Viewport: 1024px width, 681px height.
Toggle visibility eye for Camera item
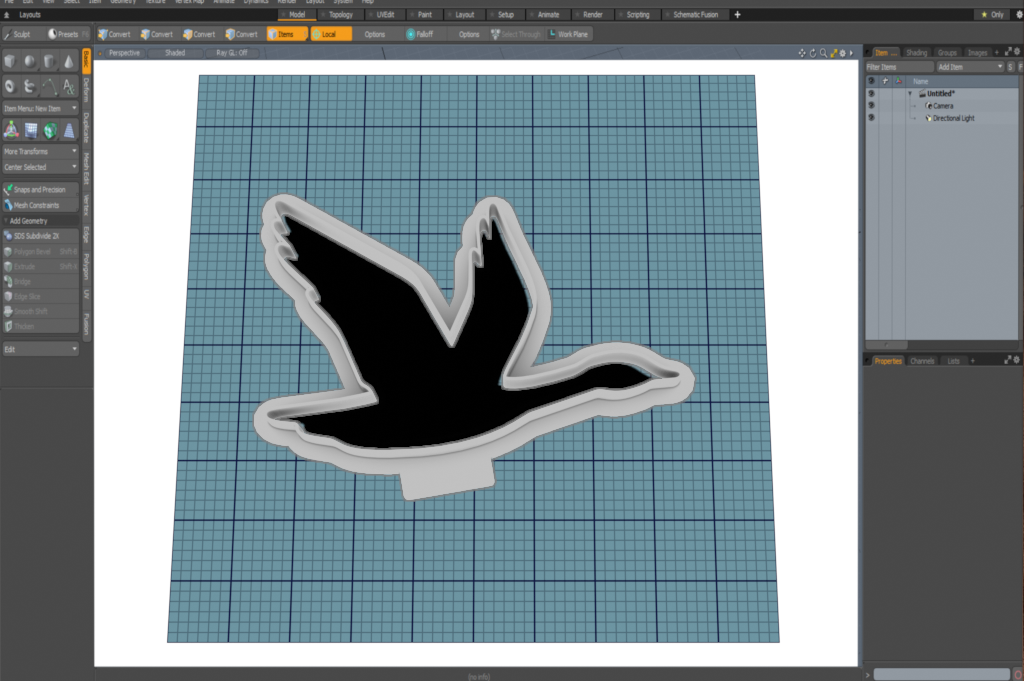coord(871,105)
